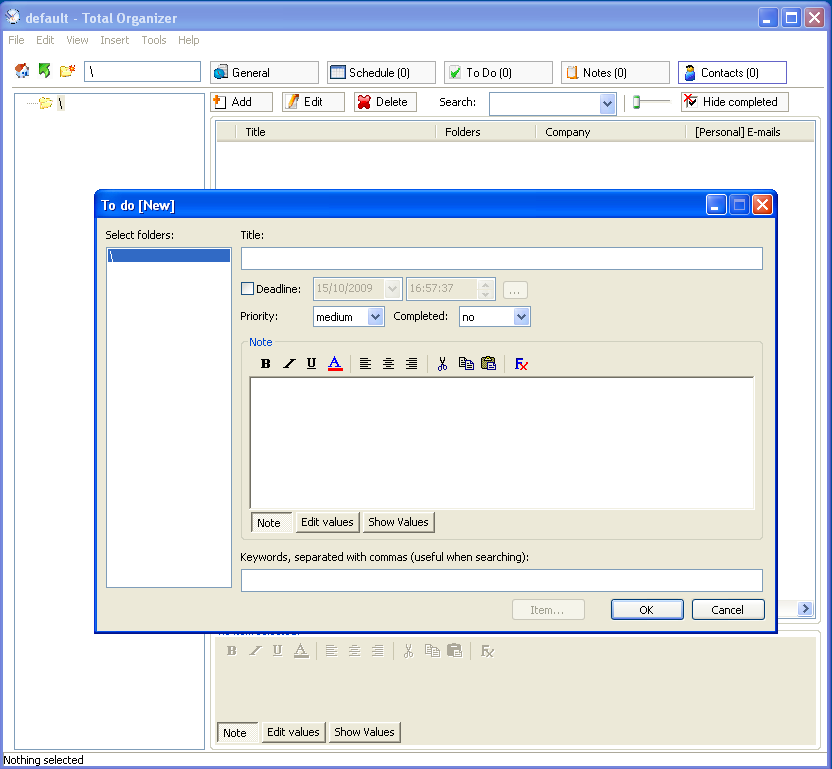Copy selection in To do dialog note toolbar

(x=466, y=364)
